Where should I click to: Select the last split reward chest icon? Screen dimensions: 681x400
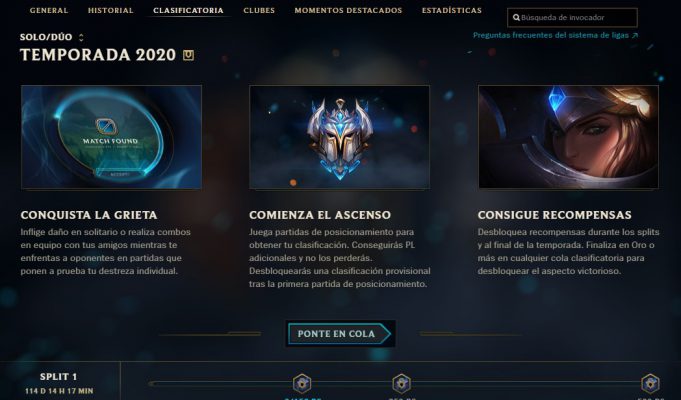point(650,383)
